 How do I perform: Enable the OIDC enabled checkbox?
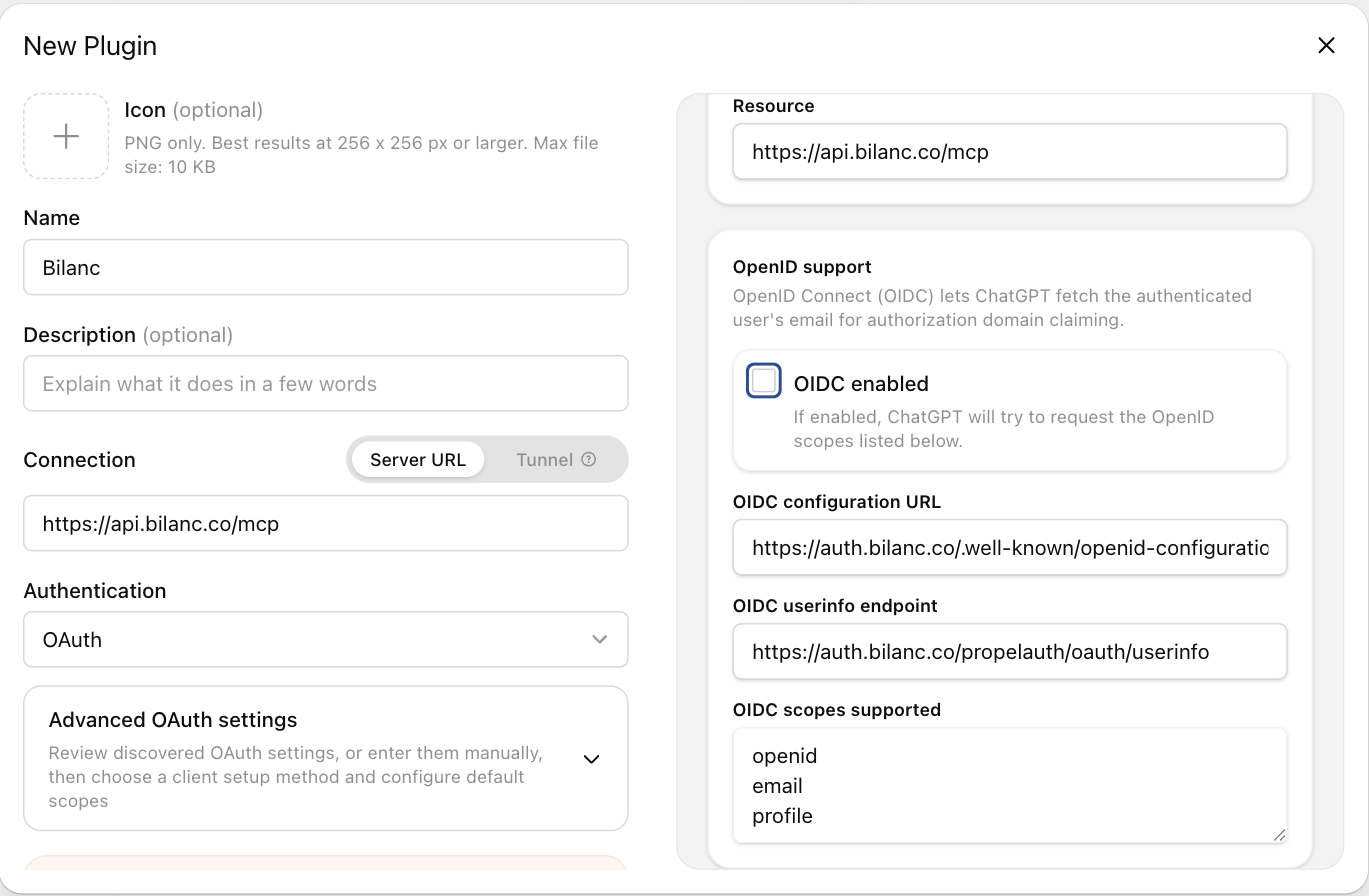pos(764,381)
